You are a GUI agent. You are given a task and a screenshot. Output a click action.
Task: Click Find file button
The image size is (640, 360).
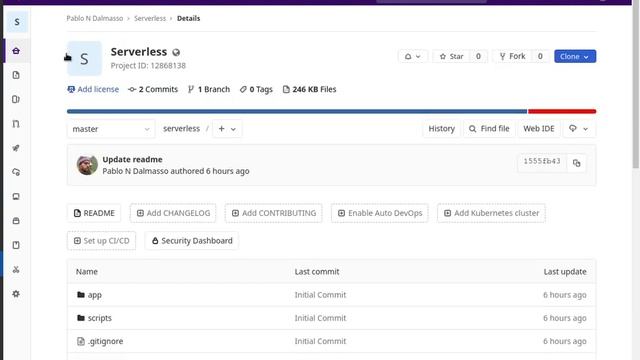pyautogui.click(x=489, y=129)
